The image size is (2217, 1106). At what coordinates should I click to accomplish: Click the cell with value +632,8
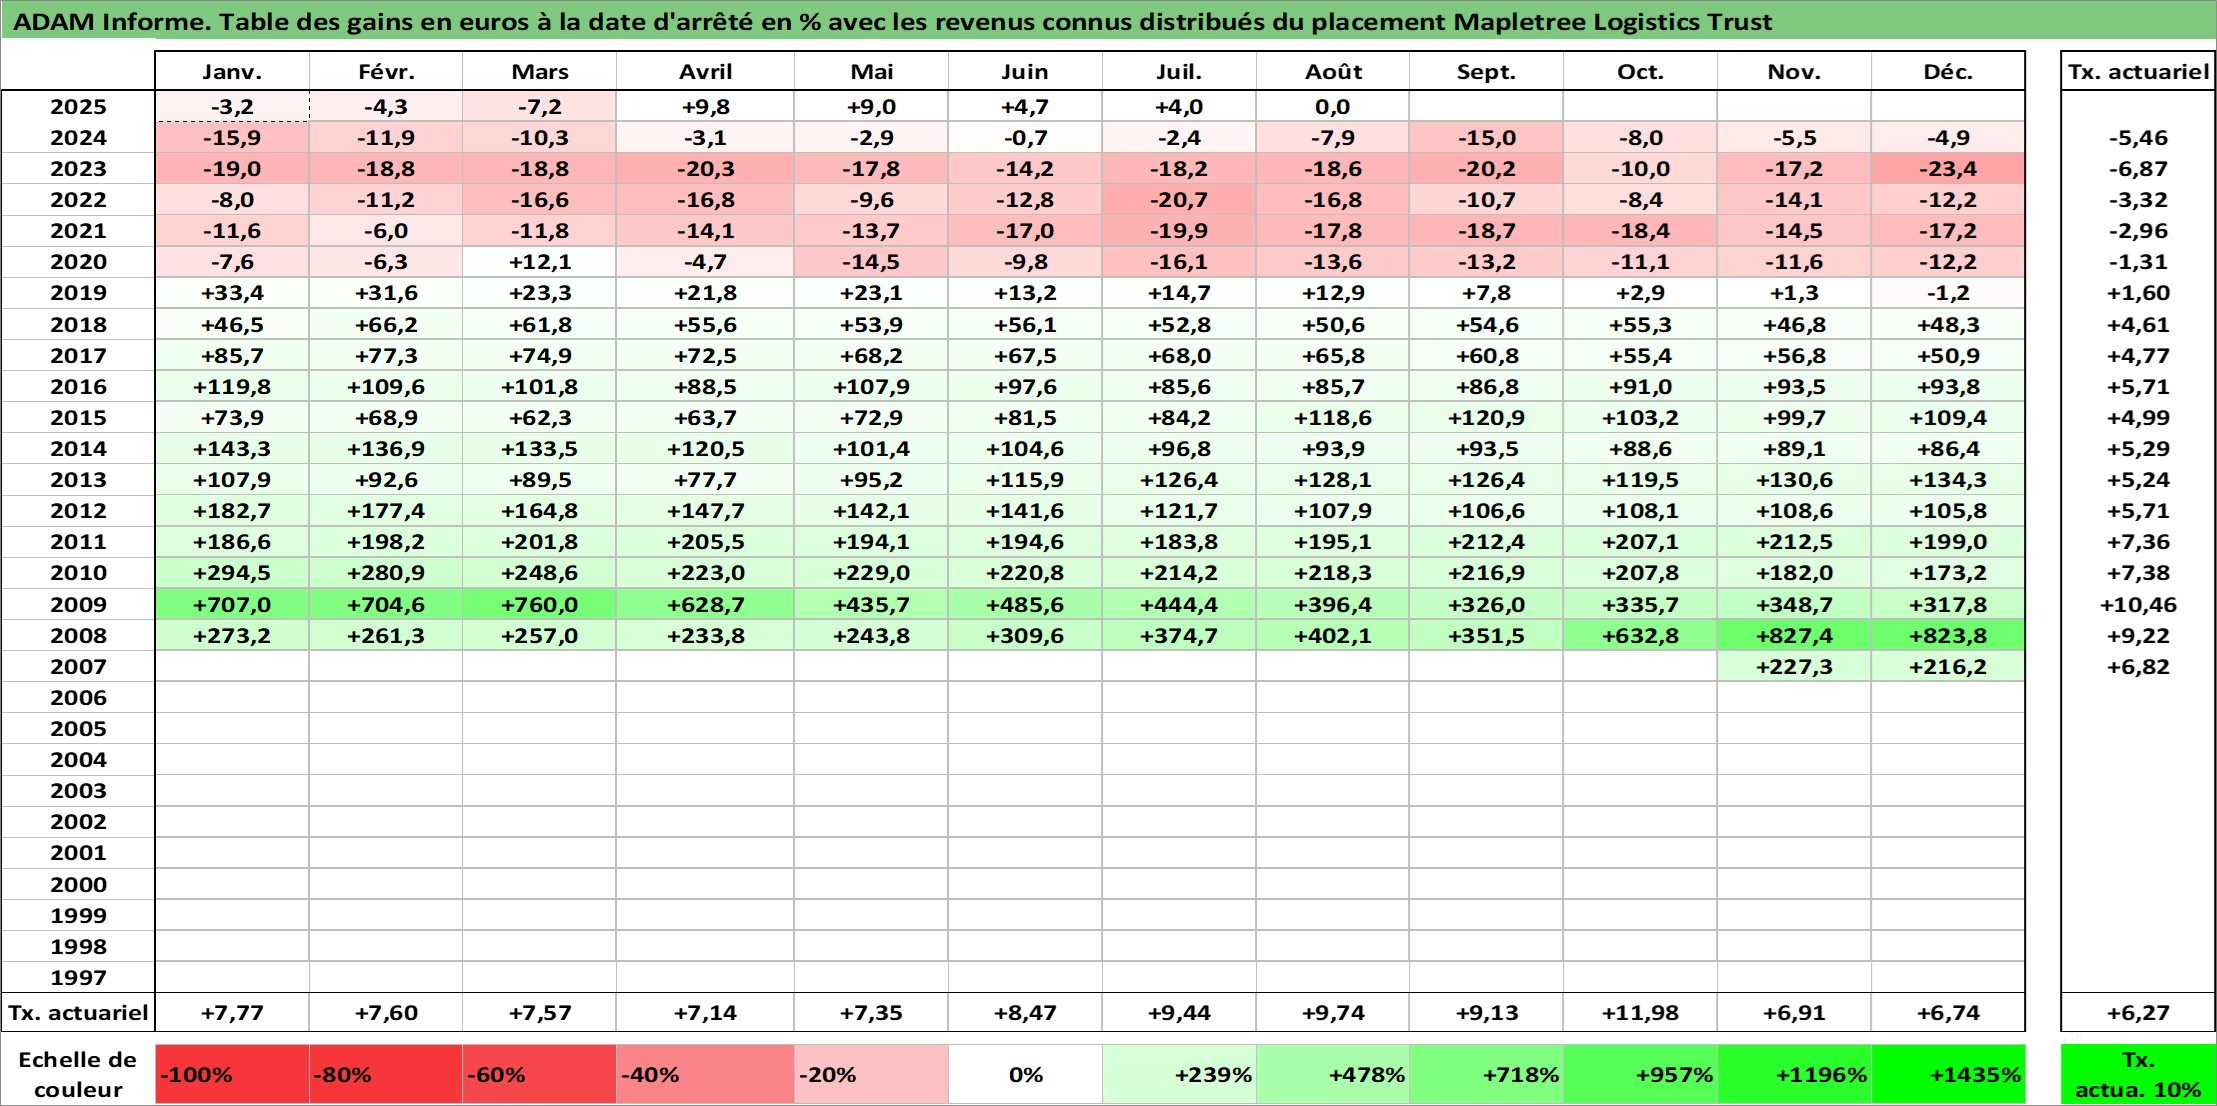[1640, 635]
